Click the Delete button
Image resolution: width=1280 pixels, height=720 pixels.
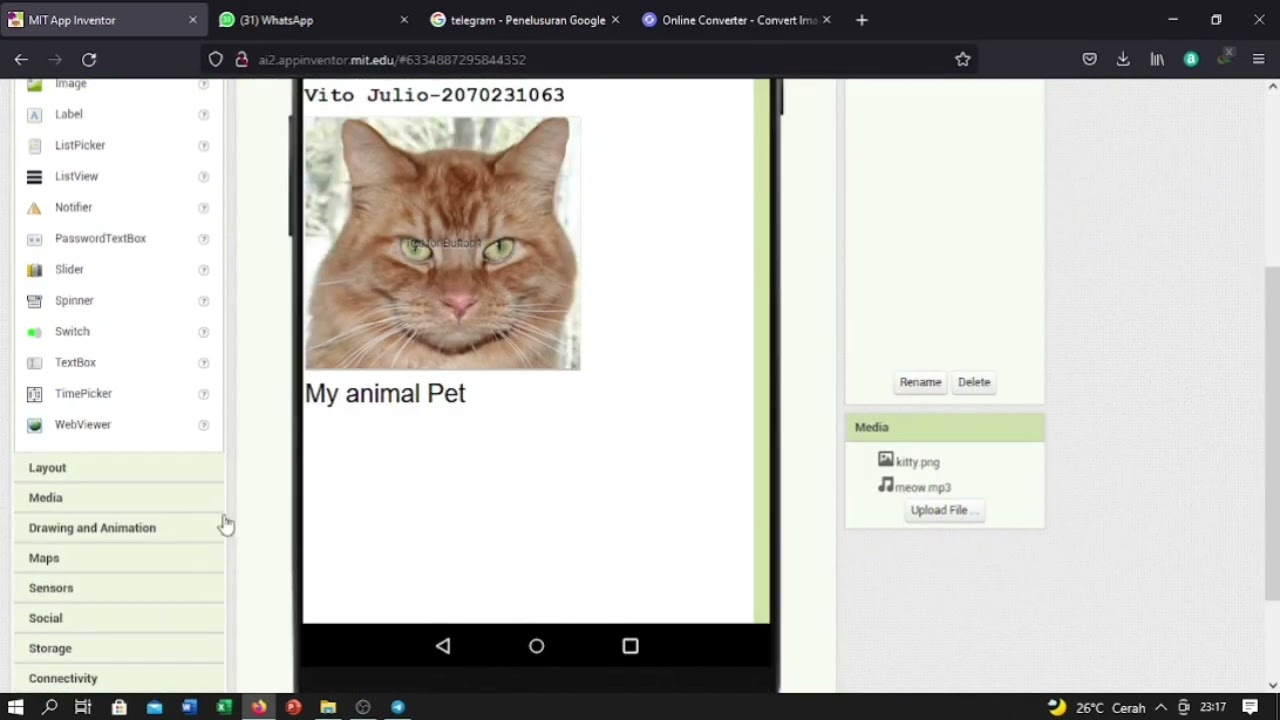tap(974, 382)
